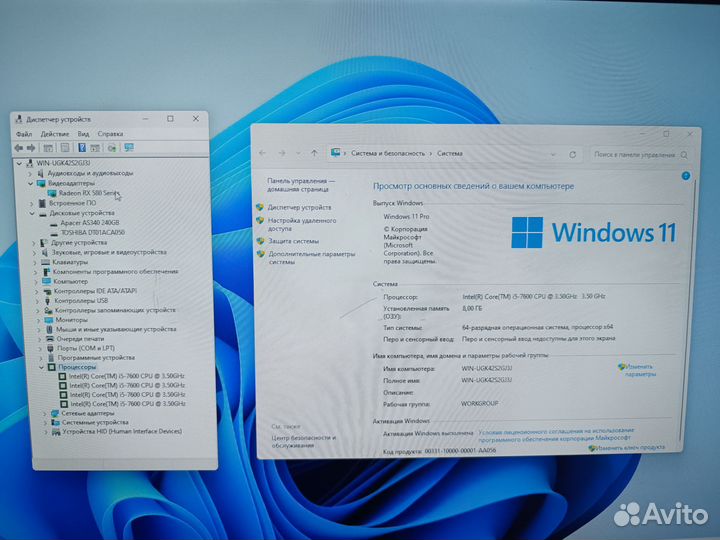
Task: Click the network icon of Сетевые адаптеры
Action: tap(55, 413)
